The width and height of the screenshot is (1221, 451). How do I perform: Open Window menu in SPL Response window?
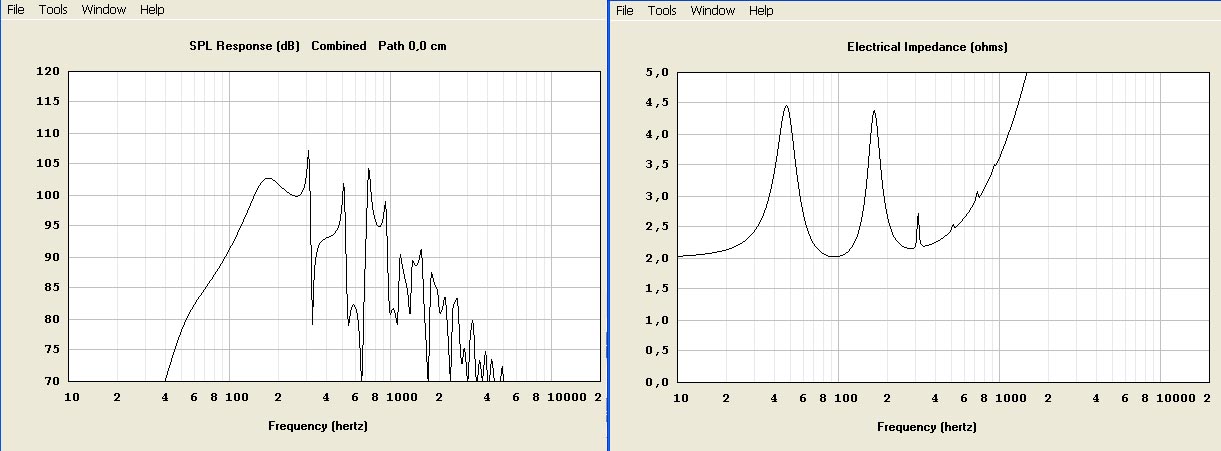pyautogui.click(x=104, y=10)
